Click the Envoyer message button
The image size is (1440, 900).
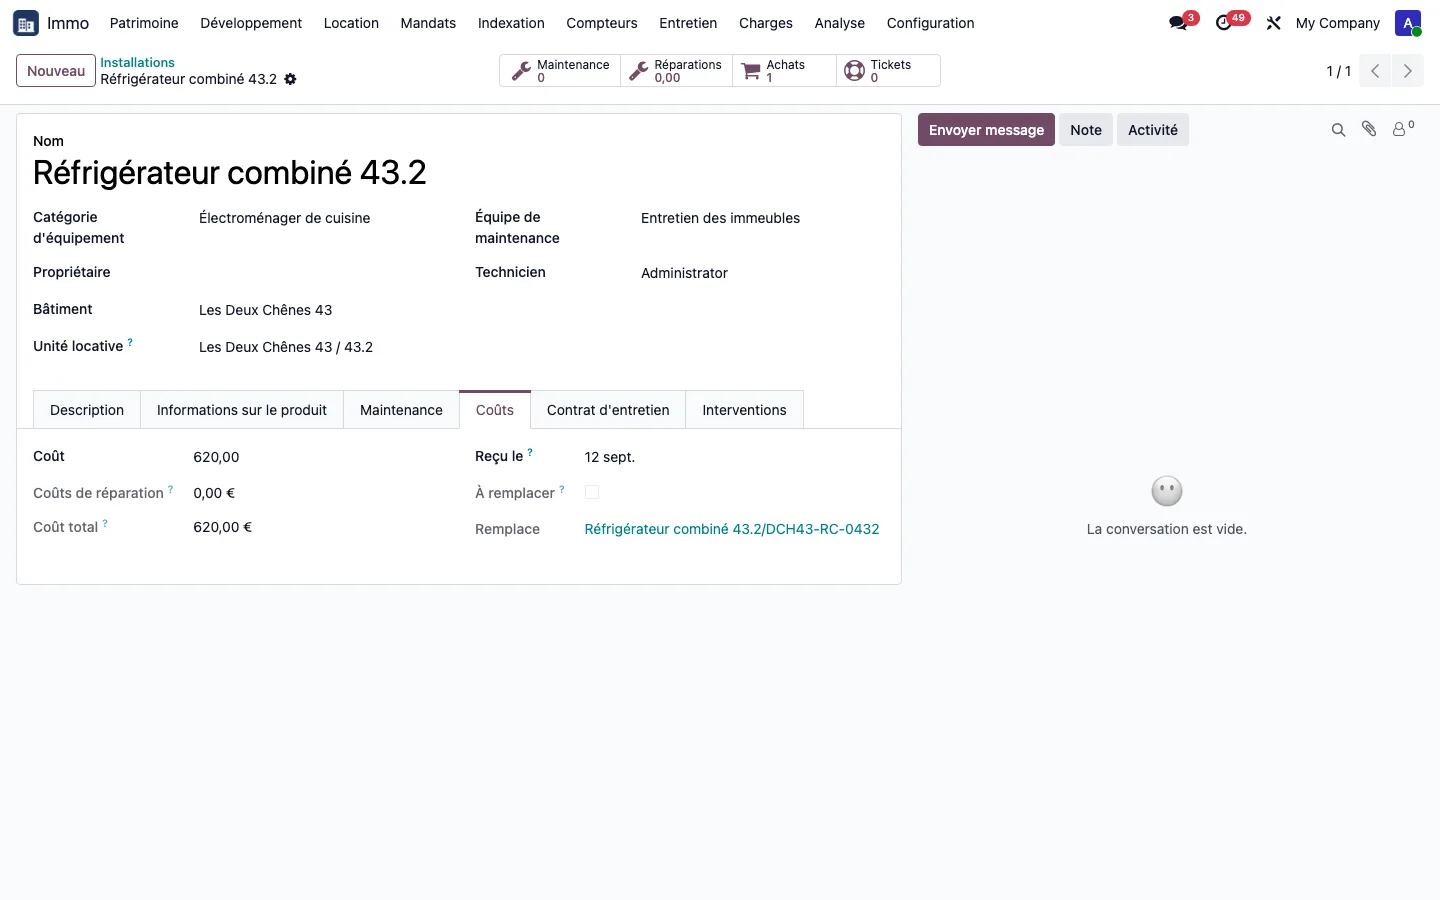point(986,130)
